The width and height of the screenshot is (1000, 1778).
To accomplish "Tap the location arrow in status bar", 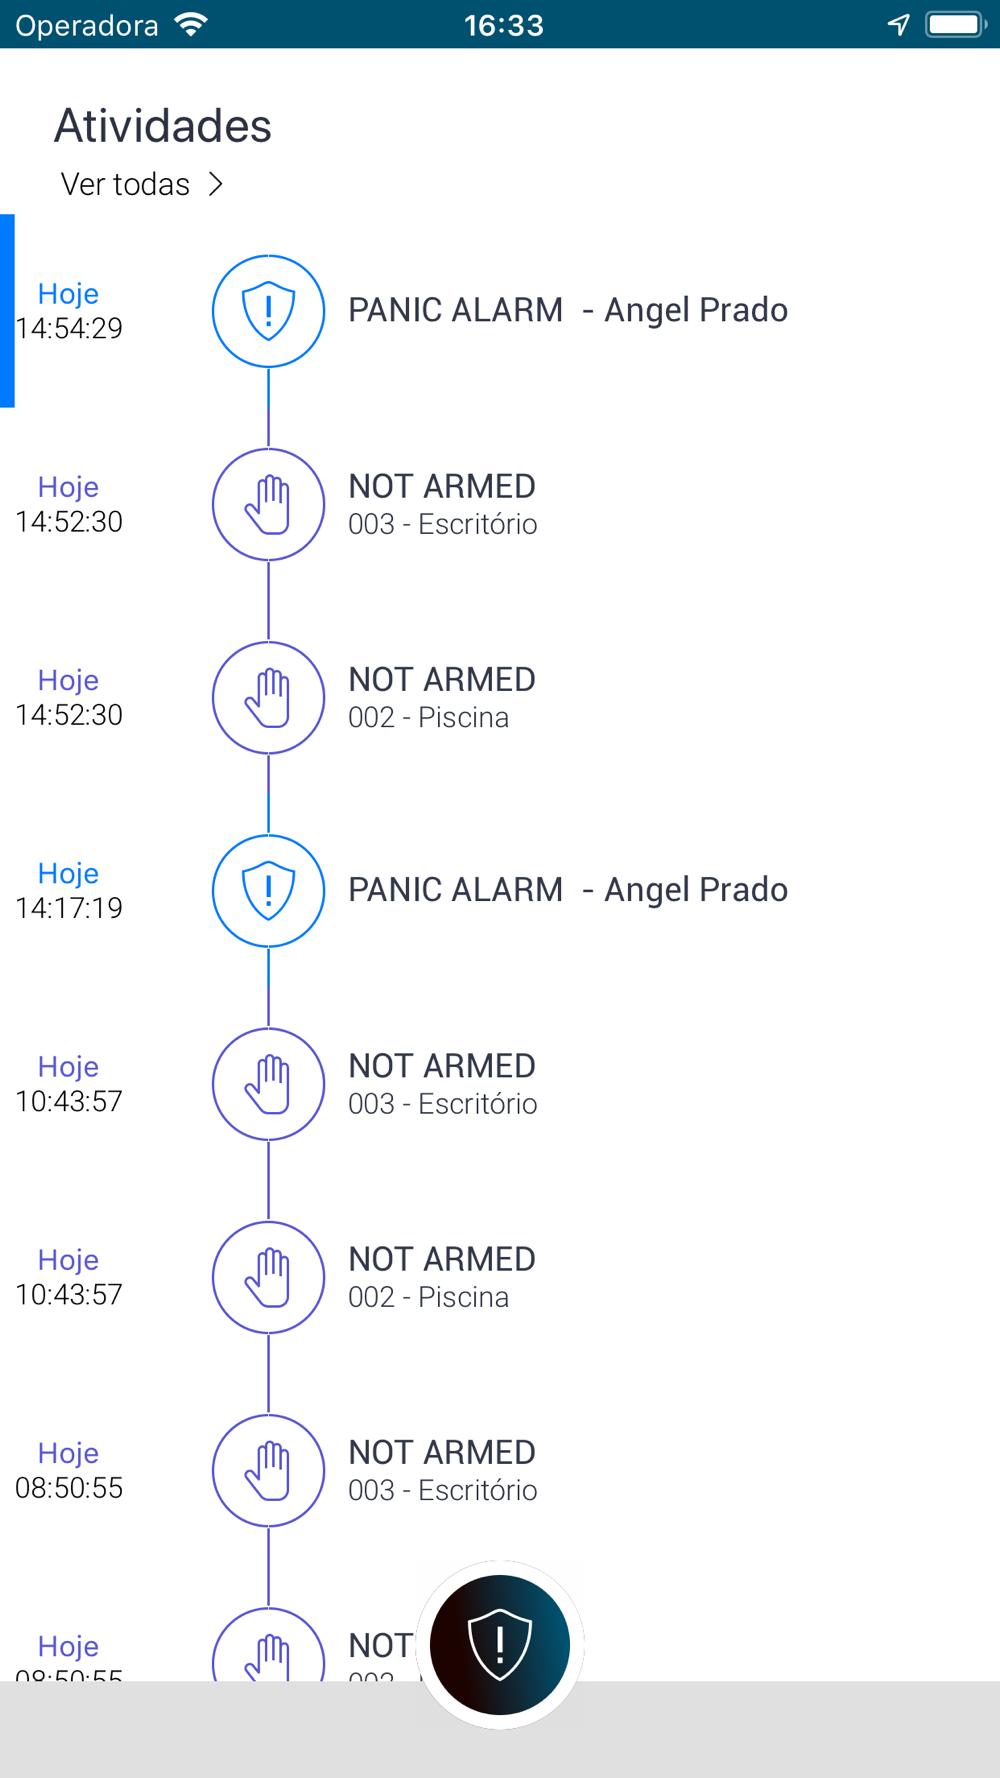I will pyautogui.click(x=899, y=25).
